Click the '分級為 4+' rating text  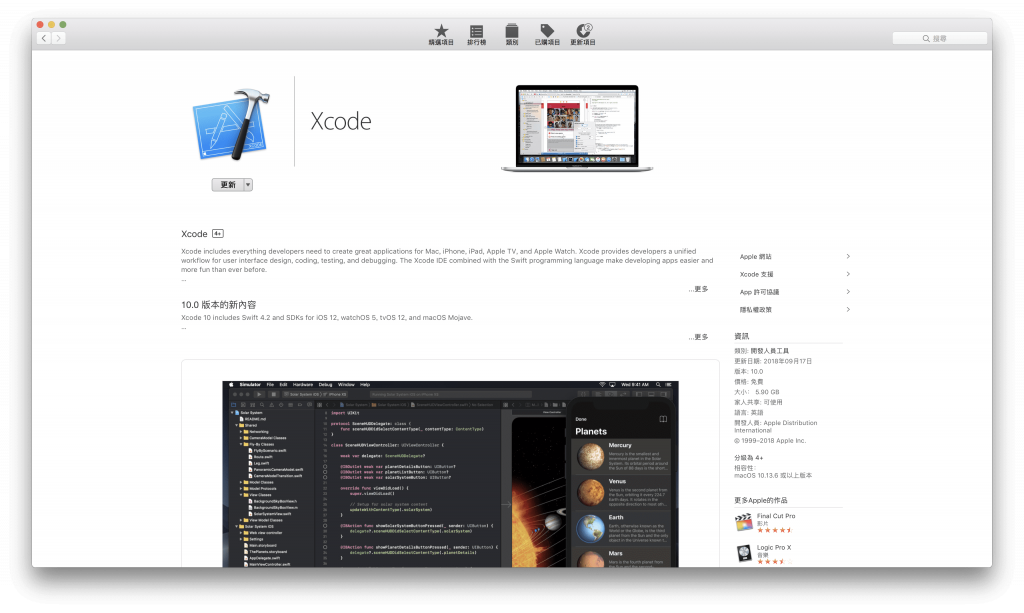click(748, 458)
